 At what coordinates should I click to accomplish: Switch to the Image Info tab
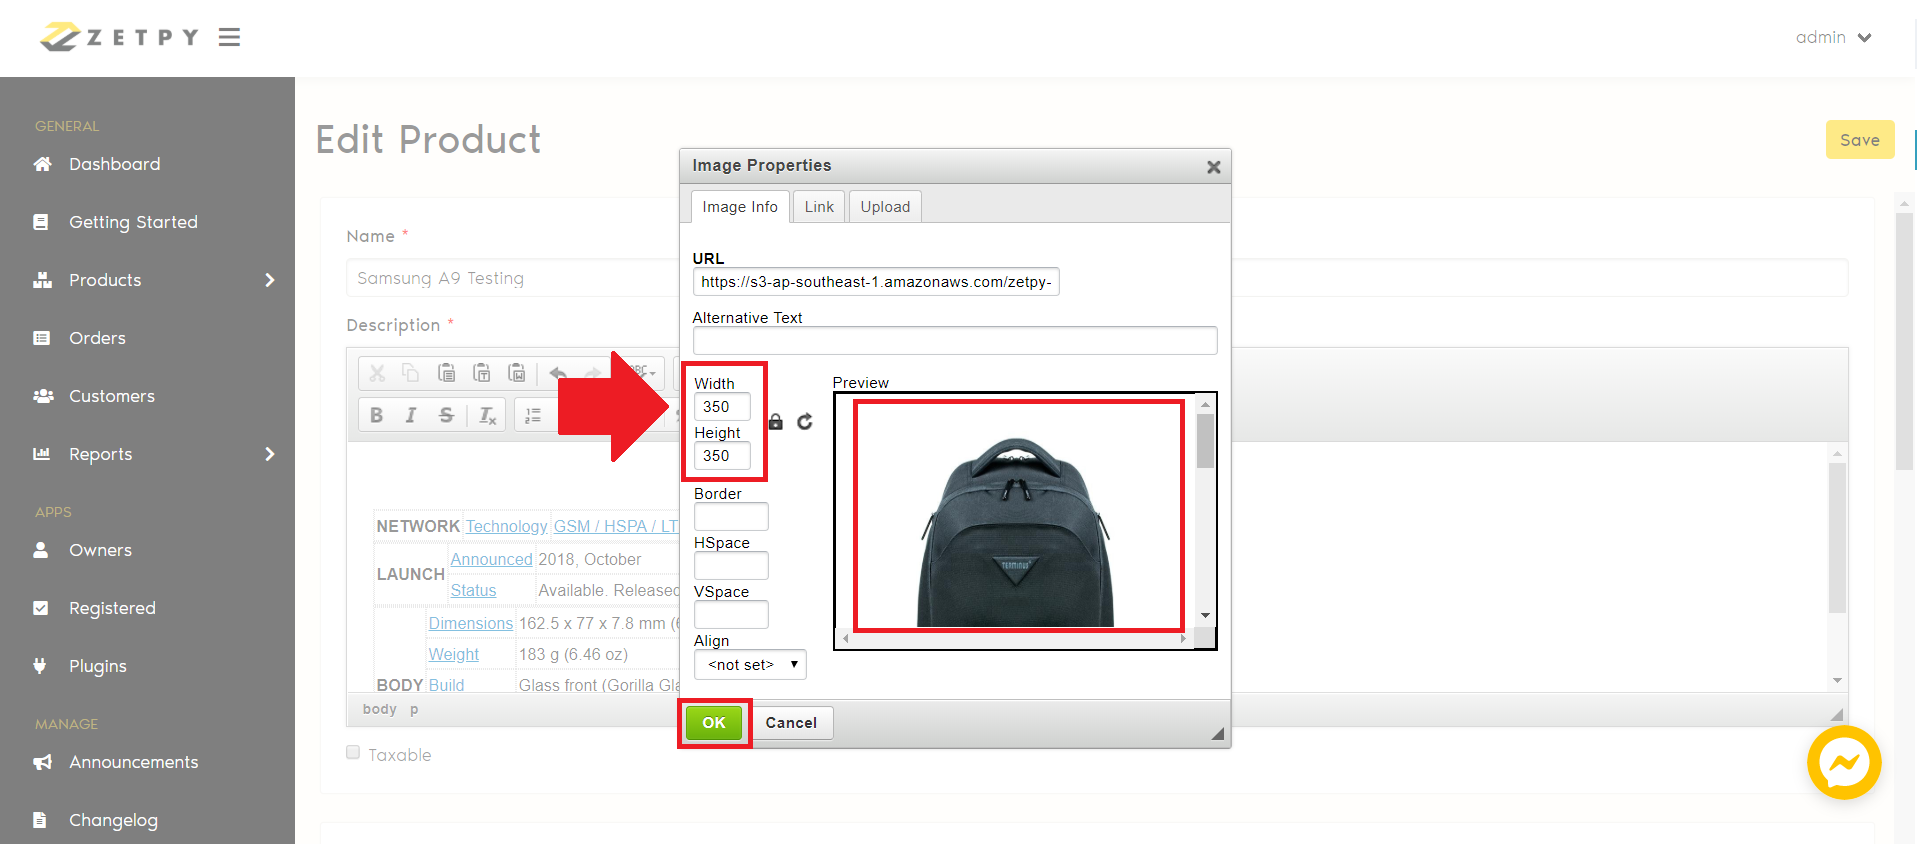[740, 207]
